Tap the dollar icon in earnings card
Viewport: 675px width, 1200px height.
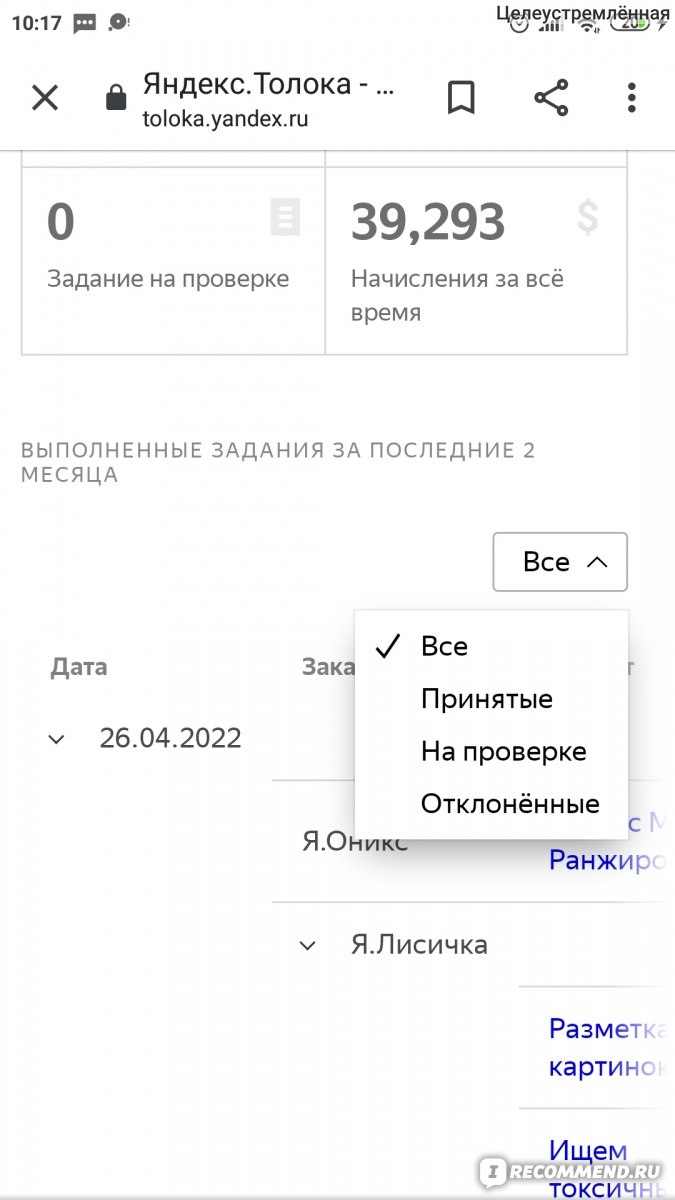point(588,217)
